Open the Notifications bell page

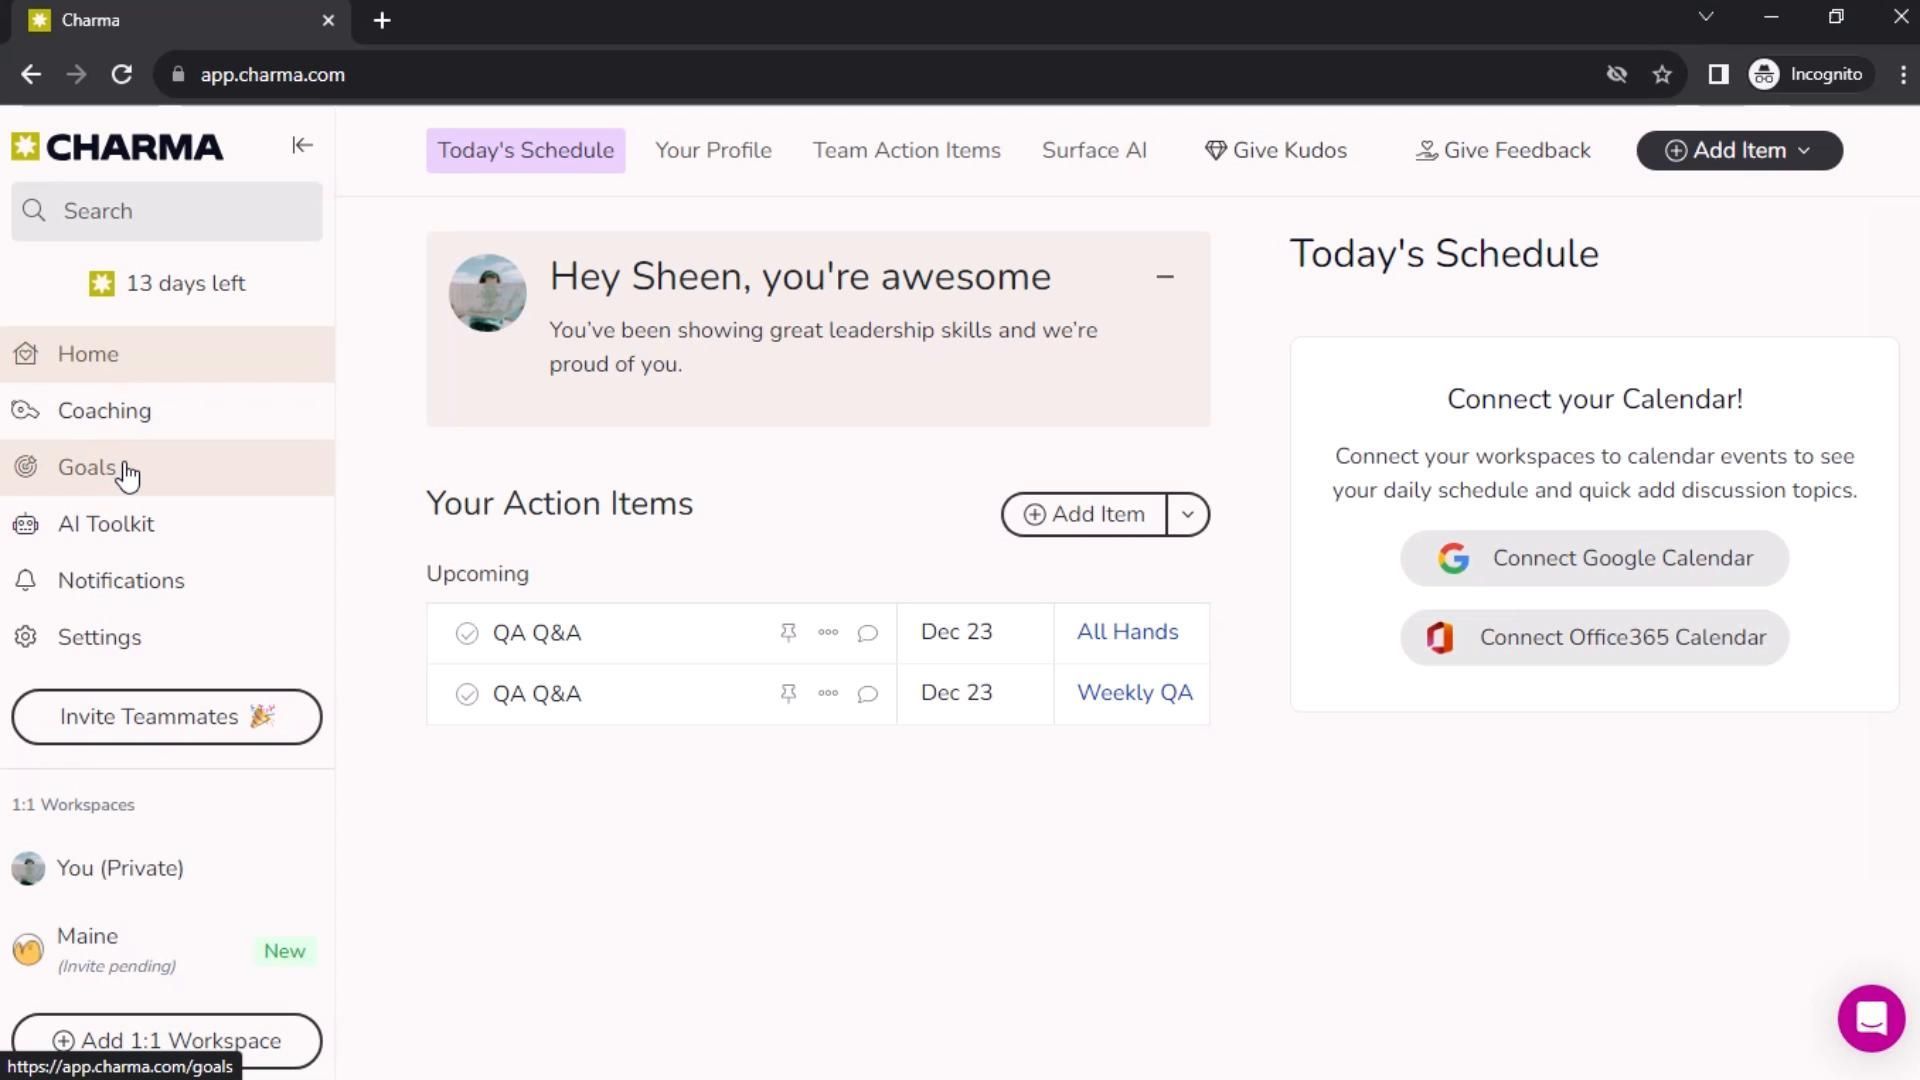120,581
